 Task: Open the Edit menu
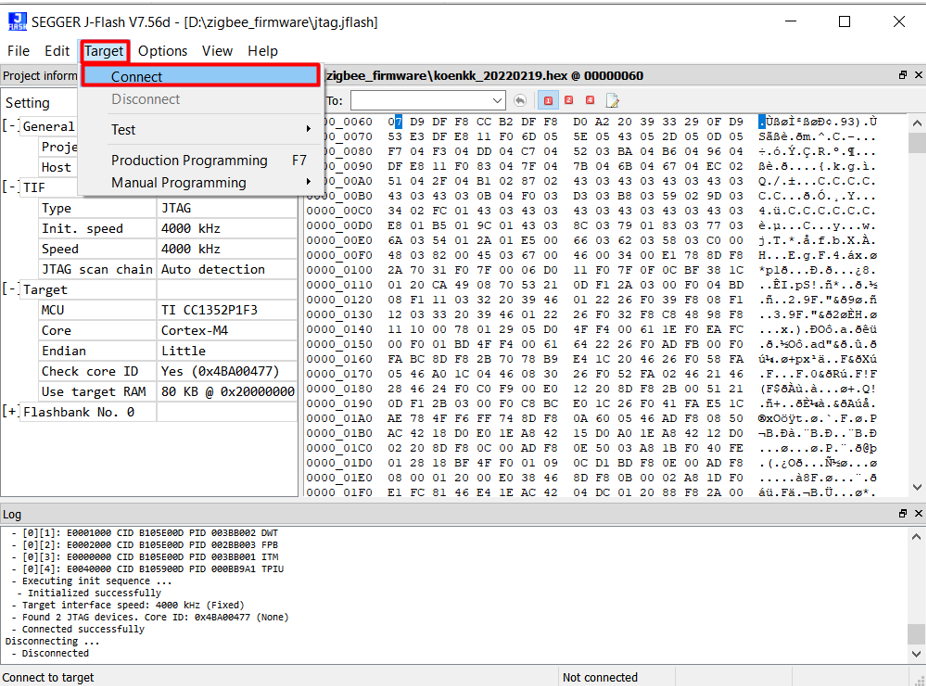(57, 51)
